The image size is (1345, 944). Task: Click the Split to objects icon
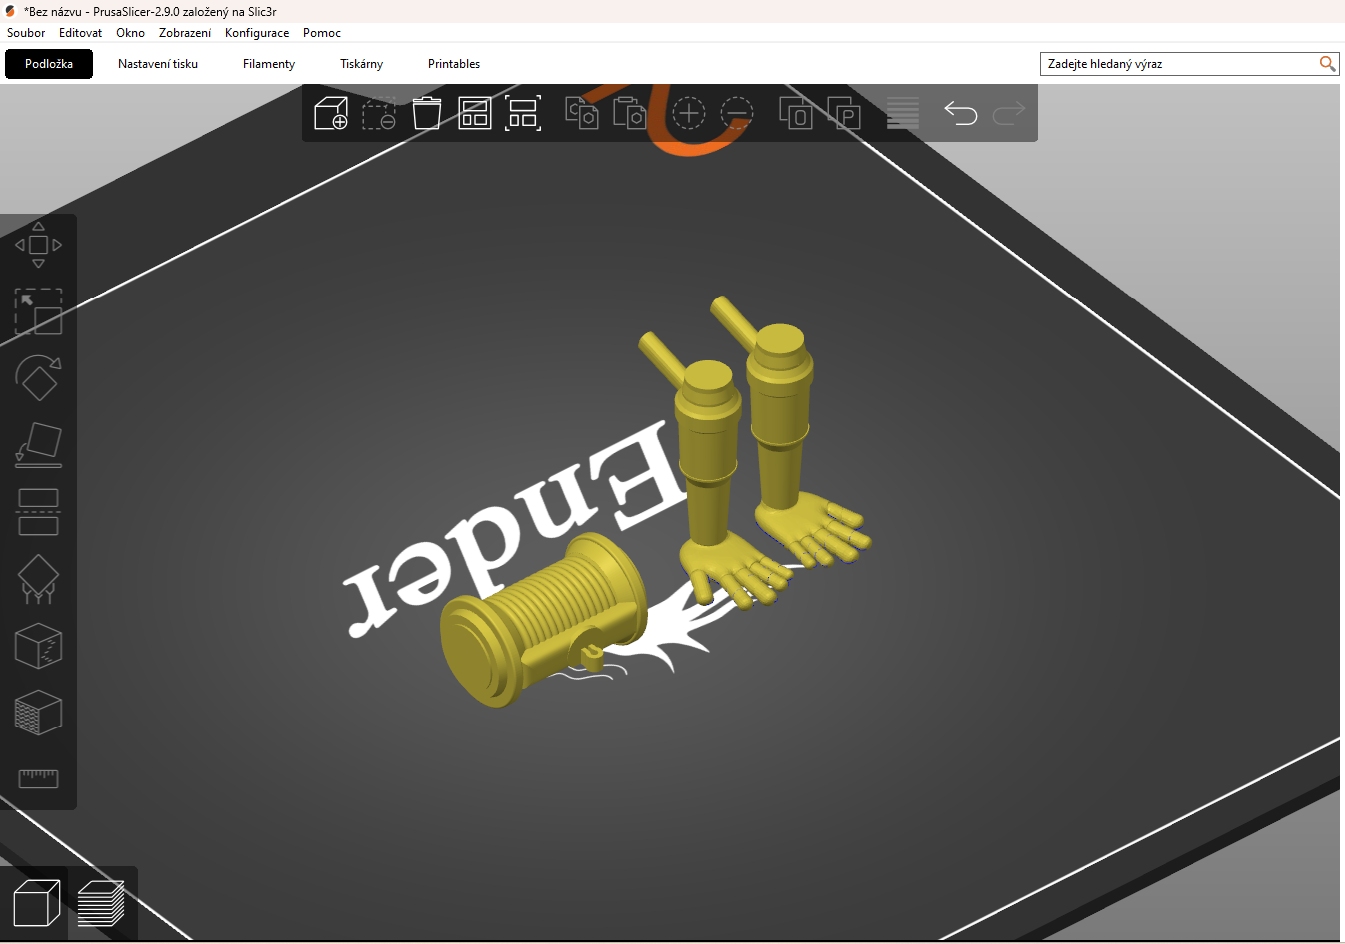pyautogui.click(x=796, y=113)
